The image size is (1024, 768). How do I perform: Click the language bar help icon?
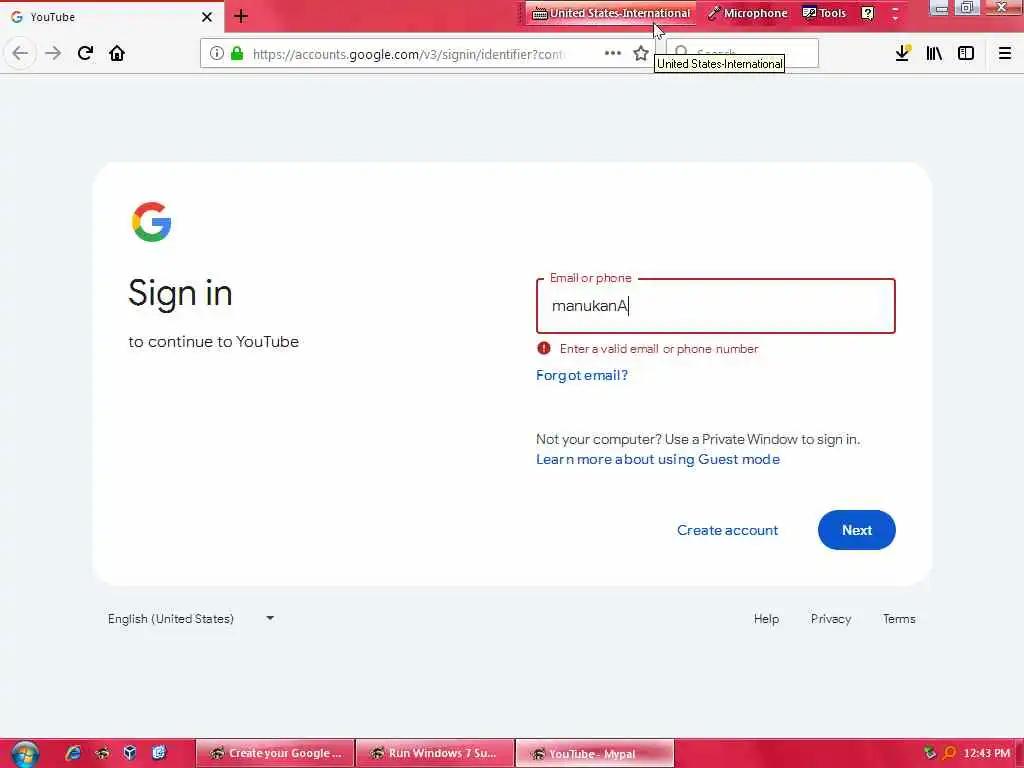(x=867, y=13)
